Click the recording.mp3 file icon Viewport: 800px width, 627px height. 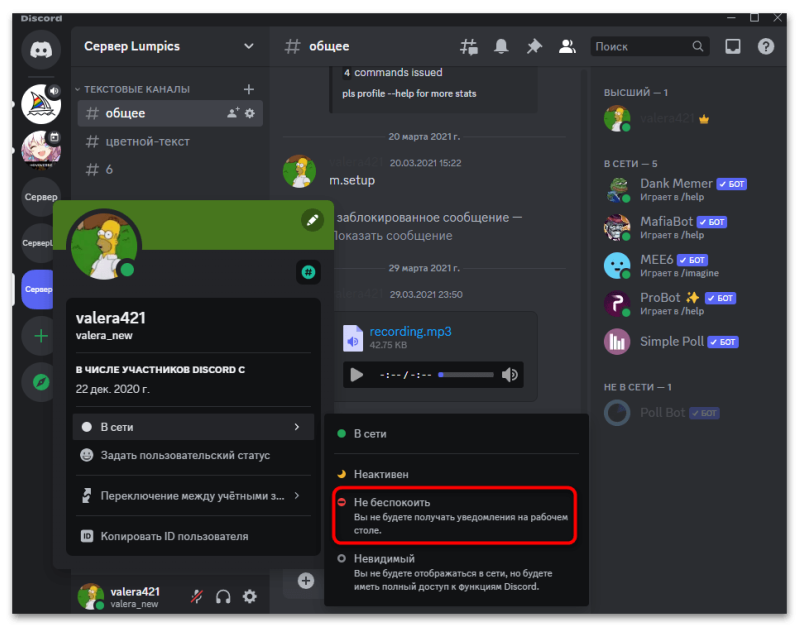pos(353,338)
